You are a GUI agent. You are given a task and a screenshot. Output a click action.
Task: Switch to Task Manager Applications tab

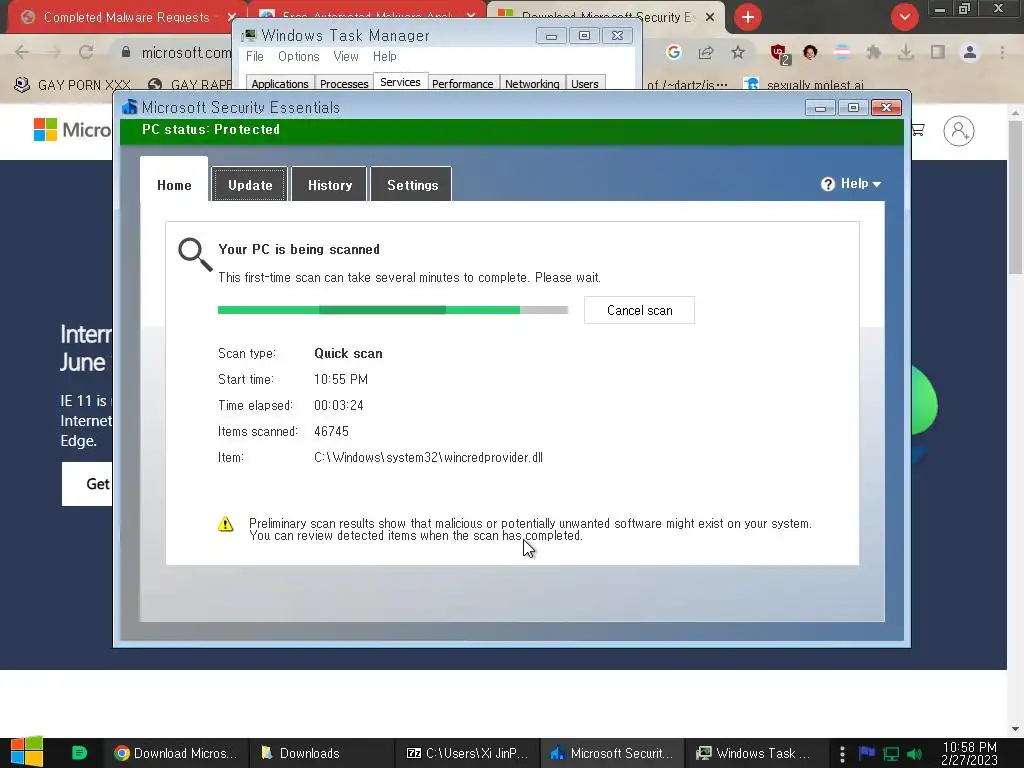[280, 84]
